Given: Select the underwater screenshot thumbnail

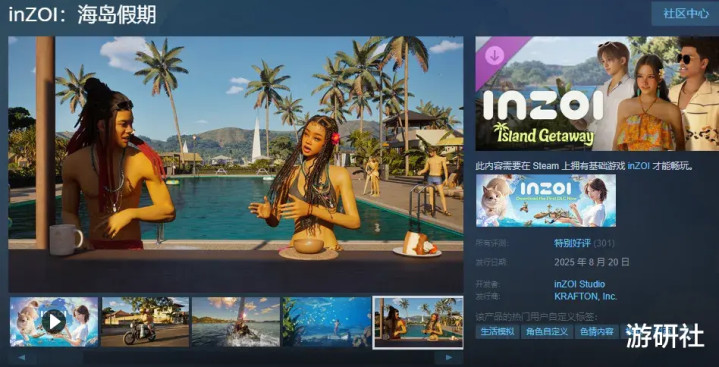Looking at the screenshot, I should (x=326, y=322).
